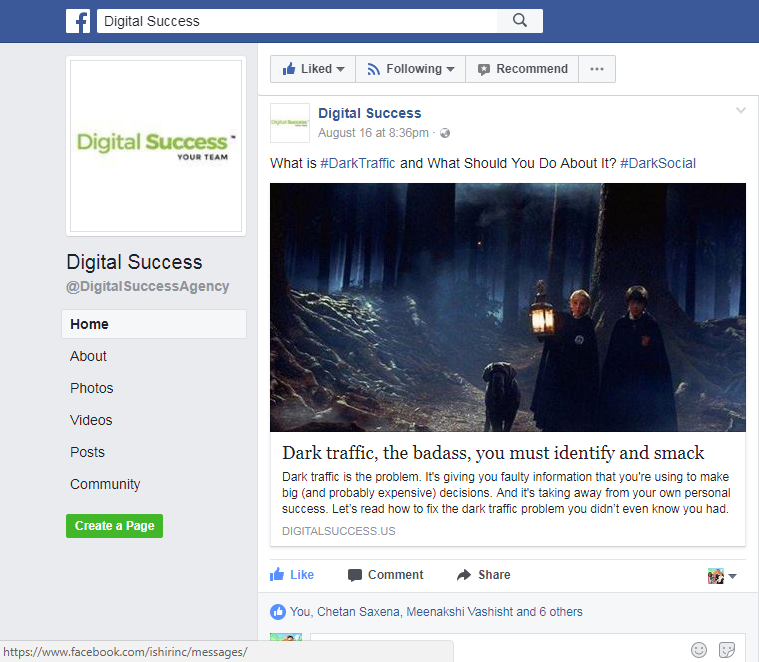Click the article description text
This screenshot has height=662, width=759.
tap(506, 493)
